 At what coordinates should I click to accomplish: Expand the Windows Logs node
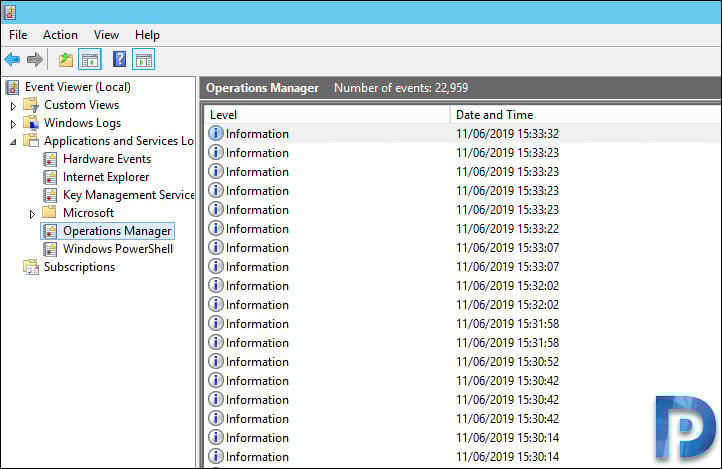pyautogui.click(x=13, y=124)
